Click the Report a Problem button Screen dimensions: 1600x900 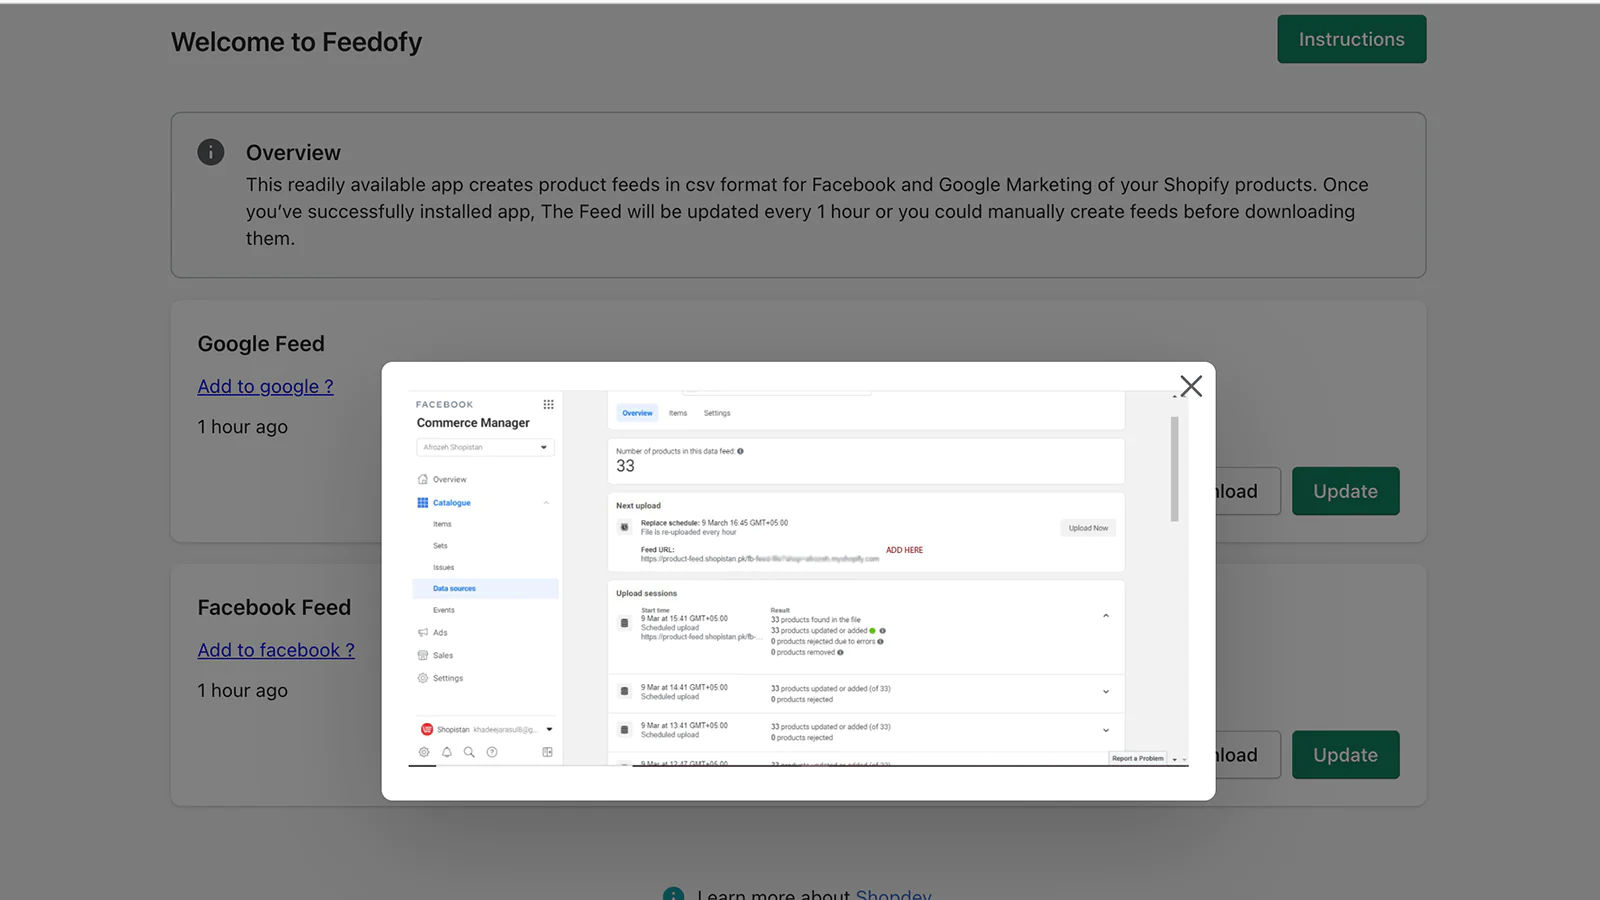point(1138,759)
